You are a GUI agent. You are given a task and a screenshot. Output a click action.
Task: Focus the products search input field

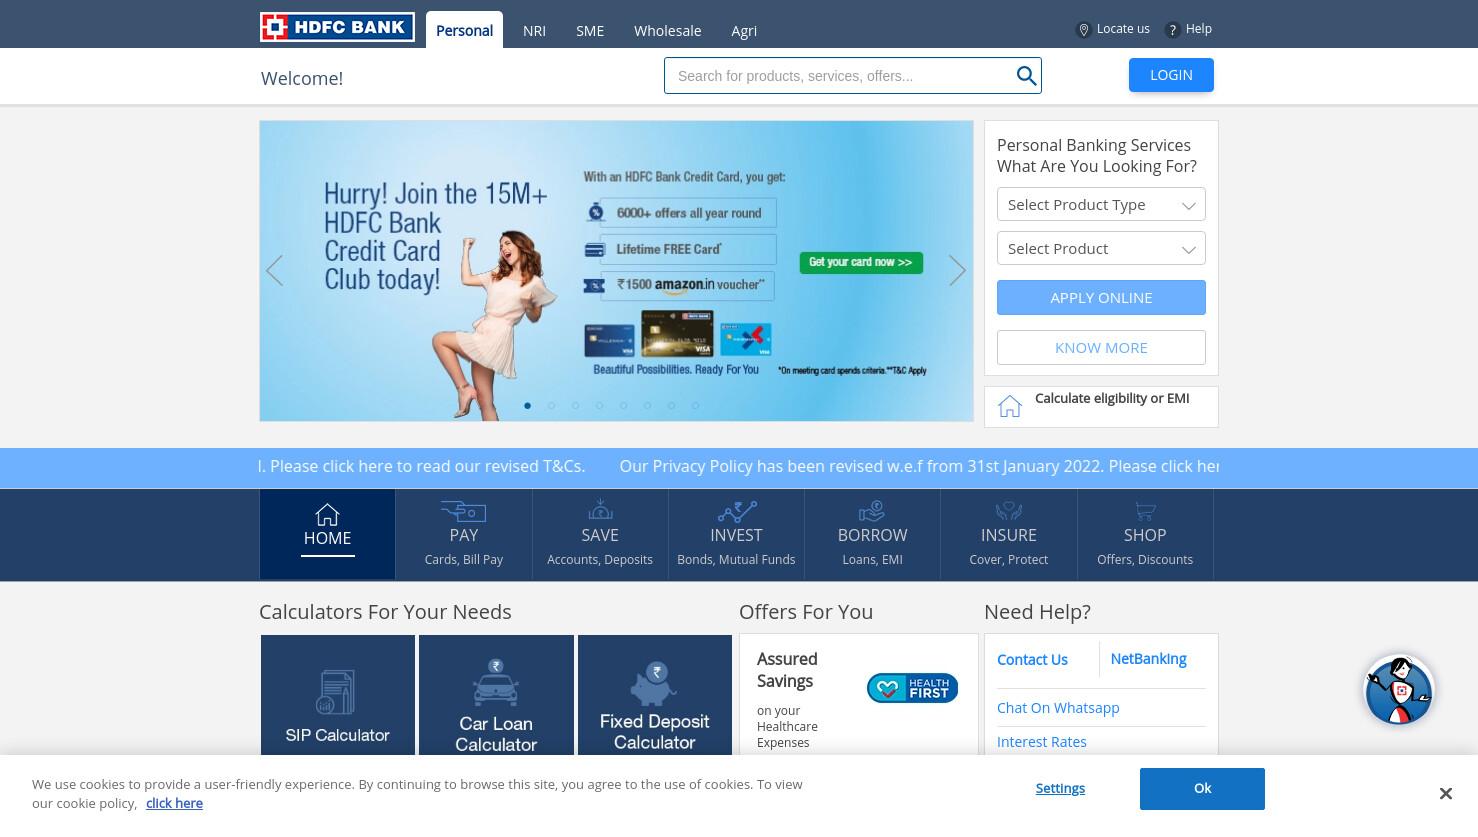tap(840, 76)
